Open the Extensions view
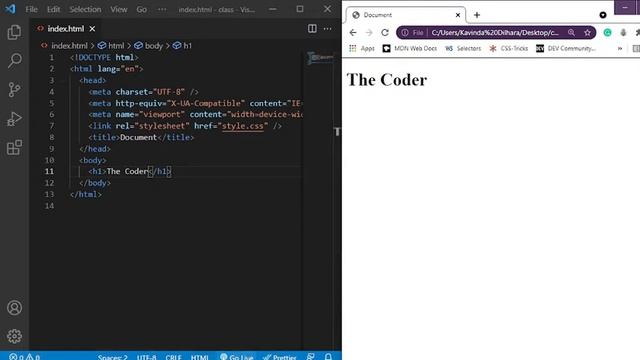Image resolution: width=640 pixels, height=360 pixels. point(14,147)
